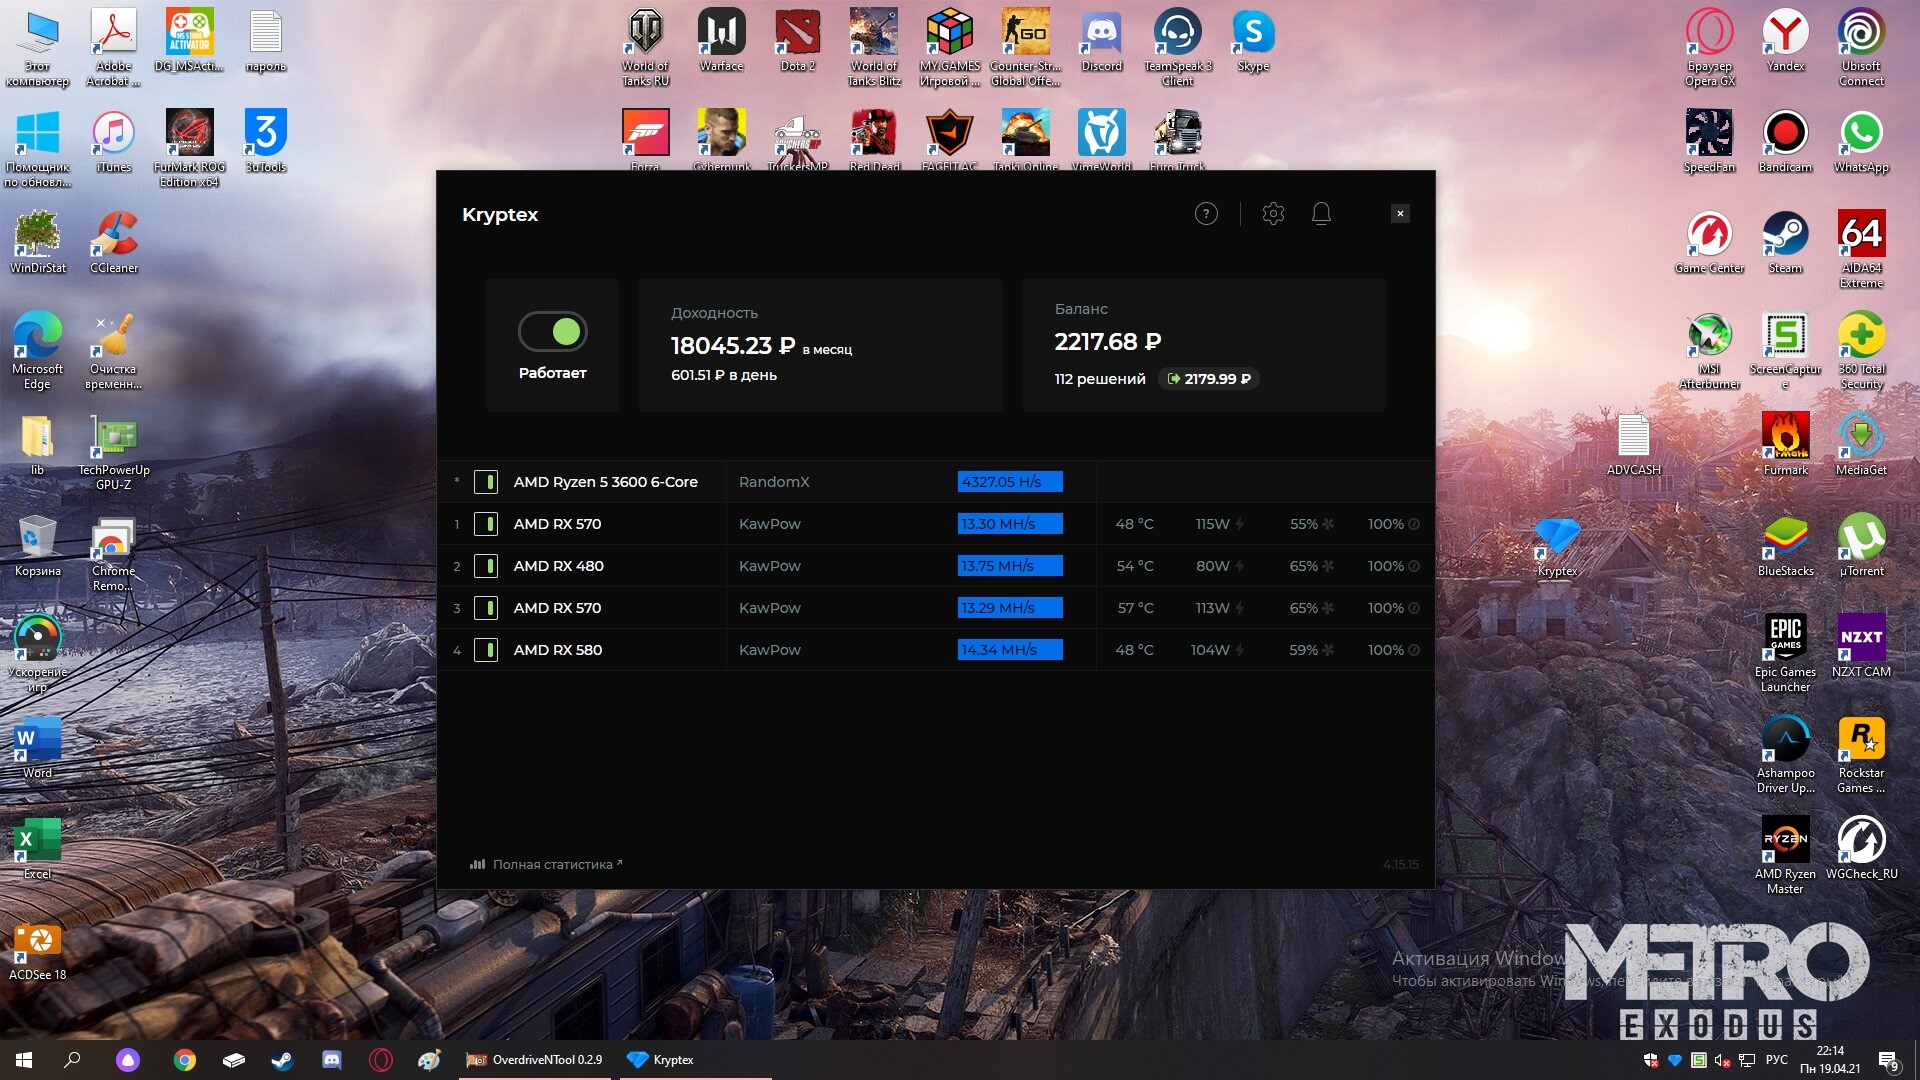The image size is (1920, 1080).
Task: Click 100% info icon on first RX 570
Action: click(x=1414, y=524)
